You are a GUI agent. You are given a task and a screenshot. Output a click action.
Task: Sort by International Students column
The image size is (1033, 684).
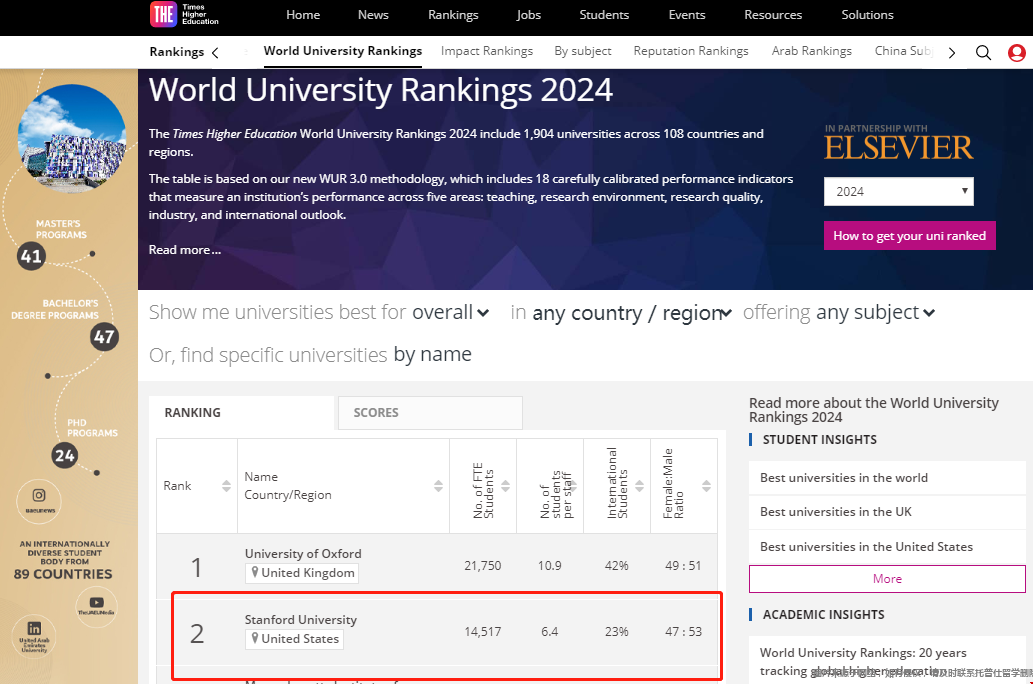click(x=639, y=486)
